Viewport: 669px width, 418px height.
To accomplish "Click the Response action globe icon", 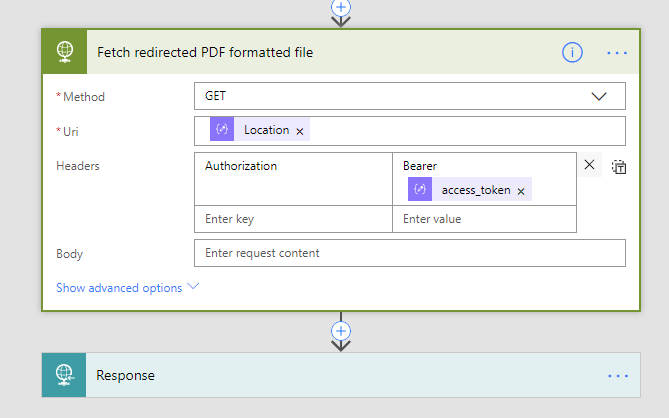I will coord(64,375).
